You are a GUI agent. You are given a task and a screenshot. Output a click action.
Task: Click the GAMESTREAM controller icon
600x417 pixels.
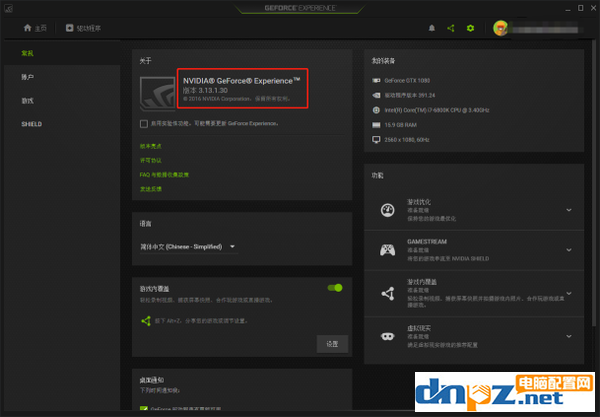pos(387,250)
